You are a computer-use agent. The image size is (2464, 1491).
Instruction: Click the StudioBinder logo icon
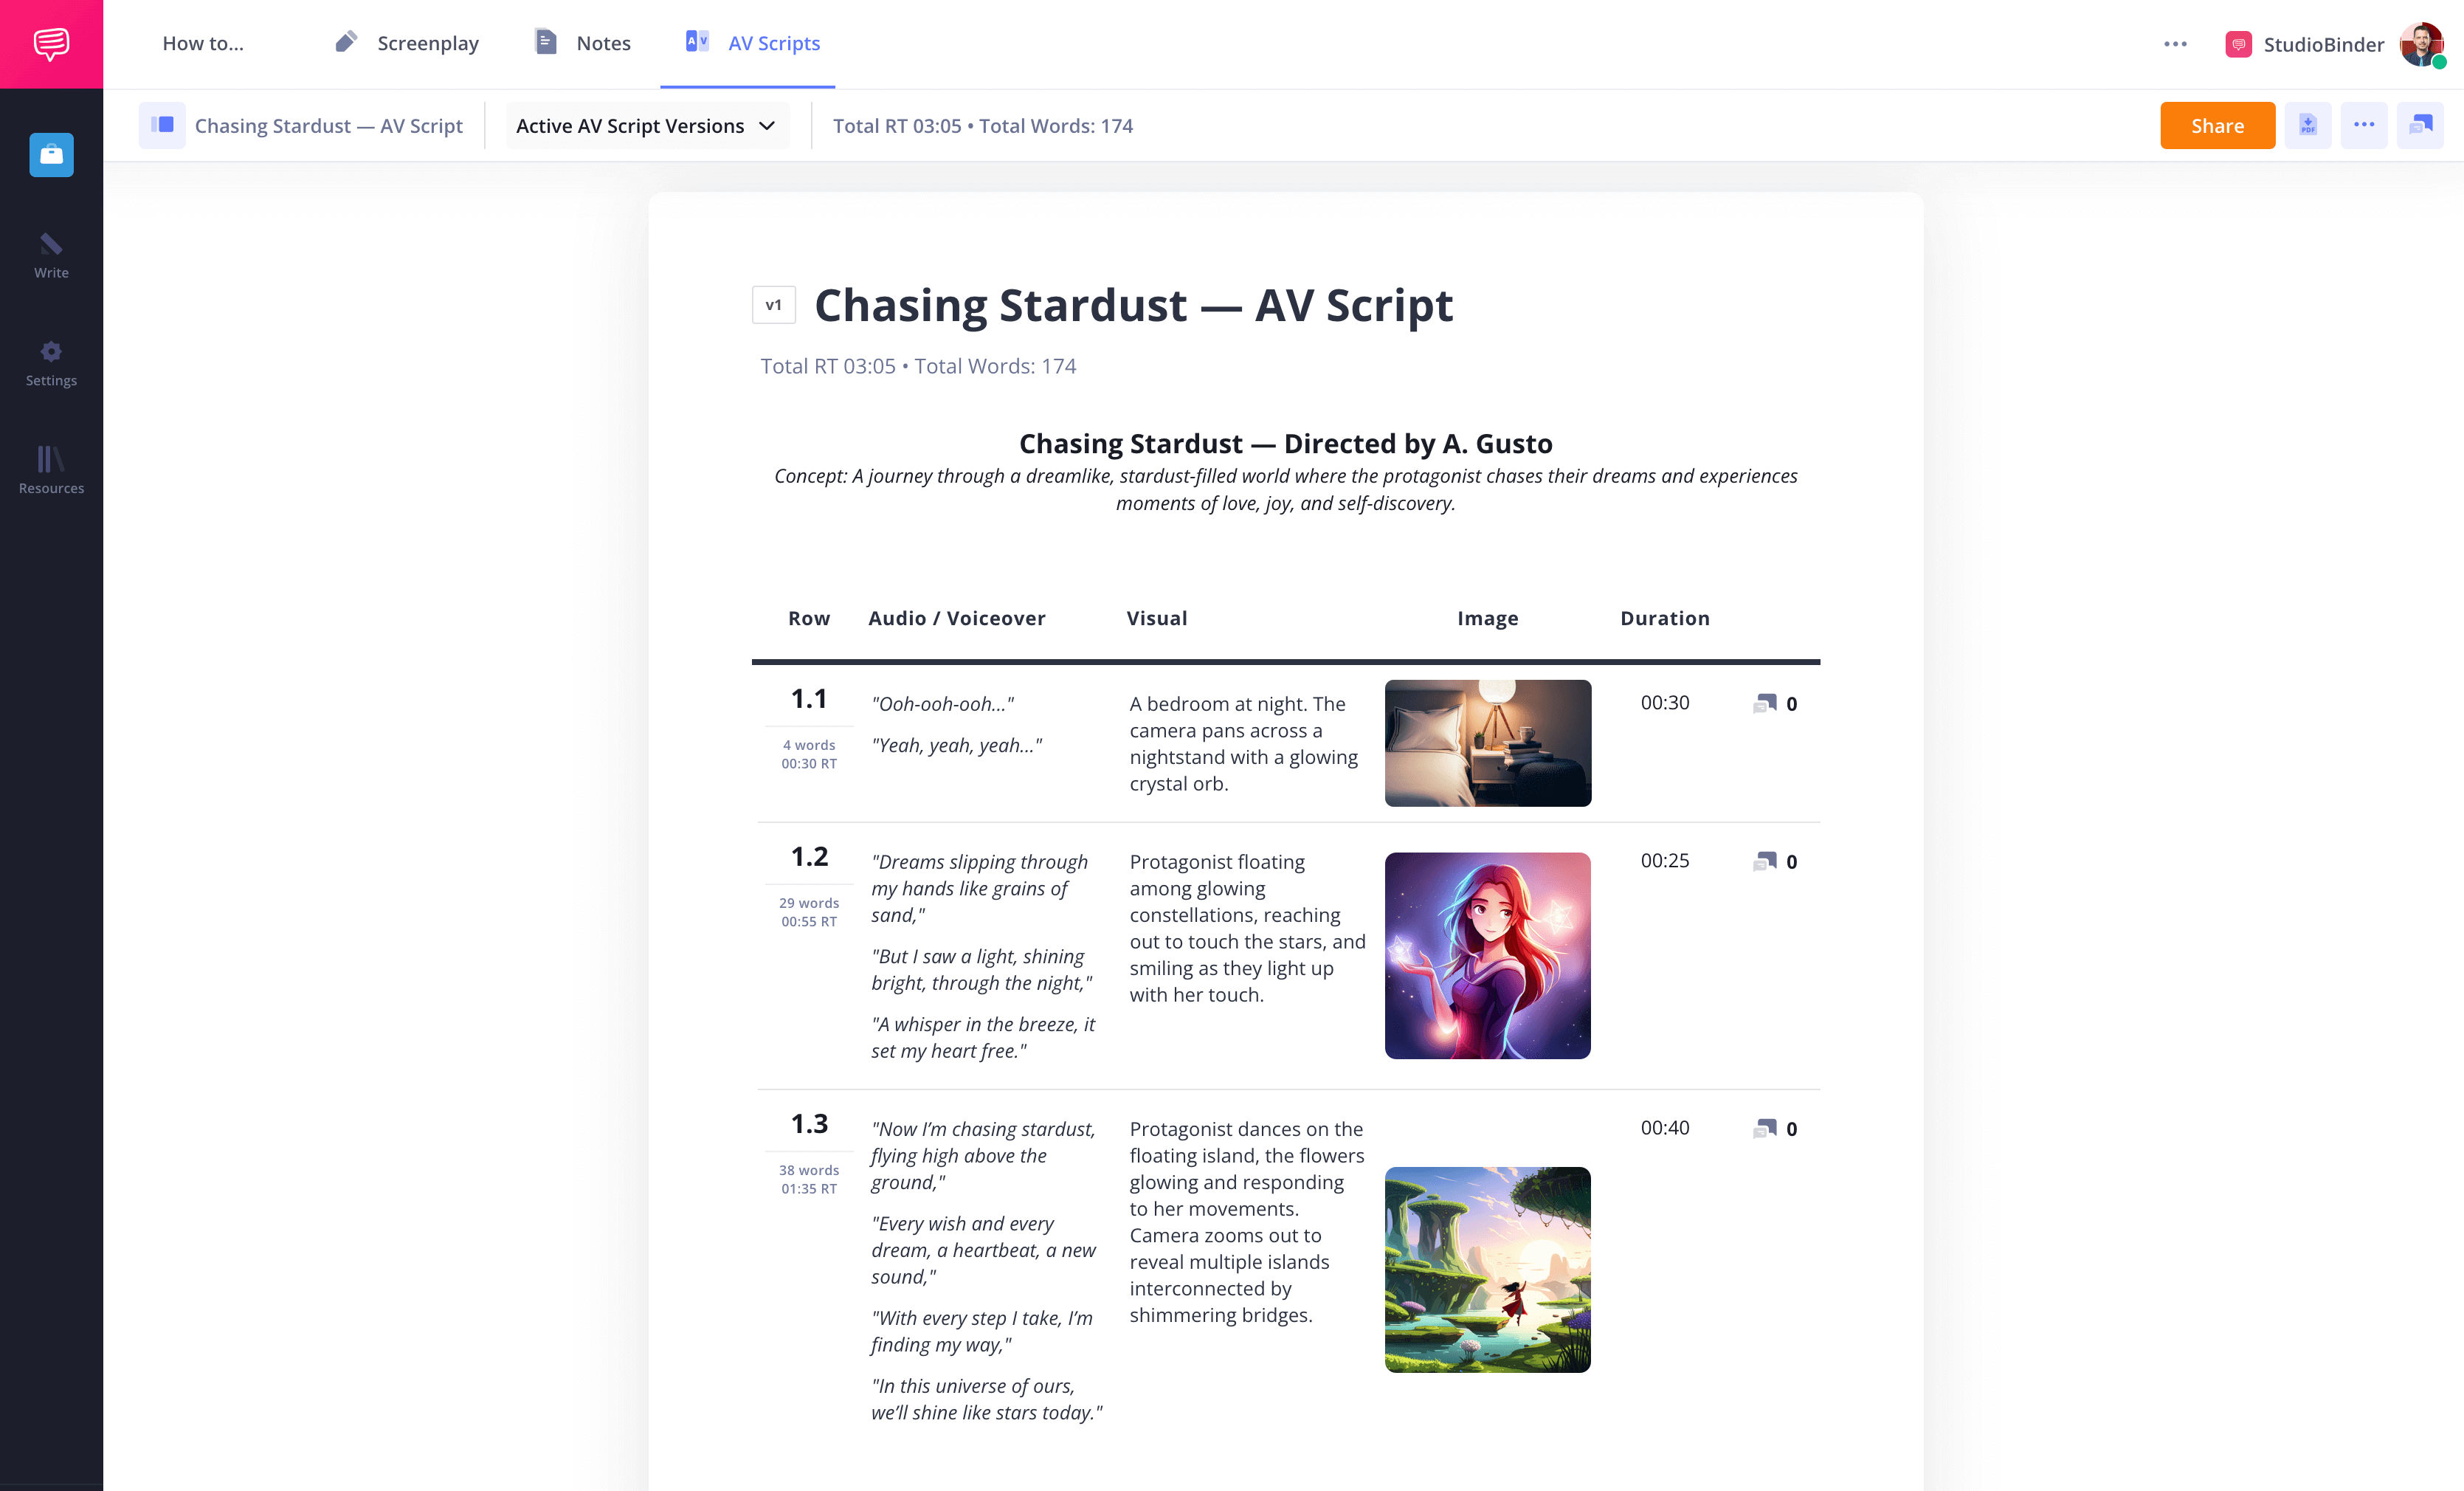[x=51, y=44]
